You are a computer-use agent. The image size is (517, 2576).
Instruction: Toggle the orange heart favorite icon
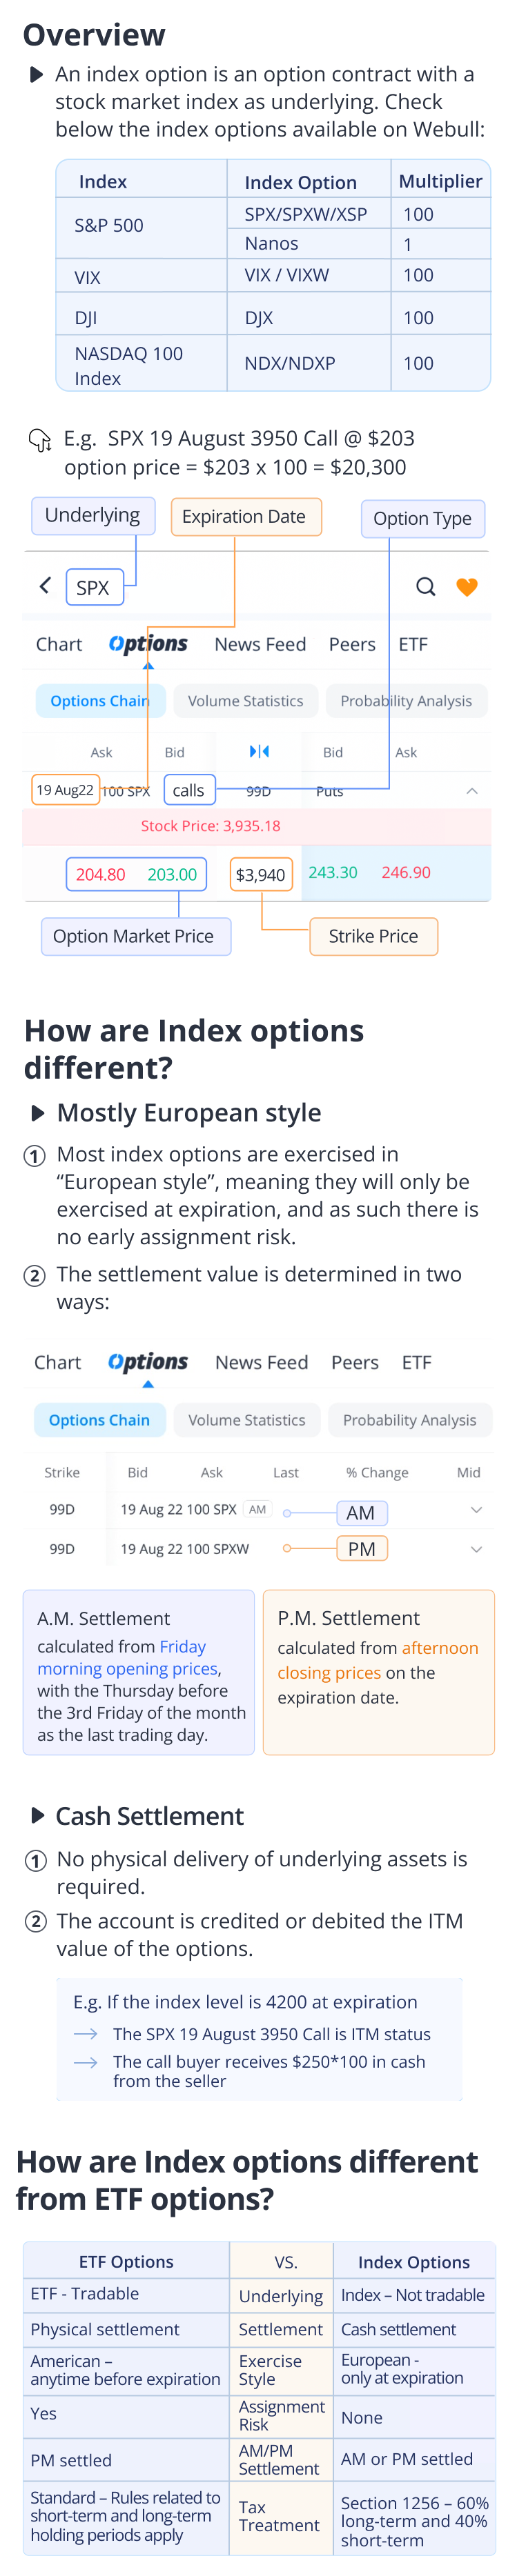(x=466, y=587)
